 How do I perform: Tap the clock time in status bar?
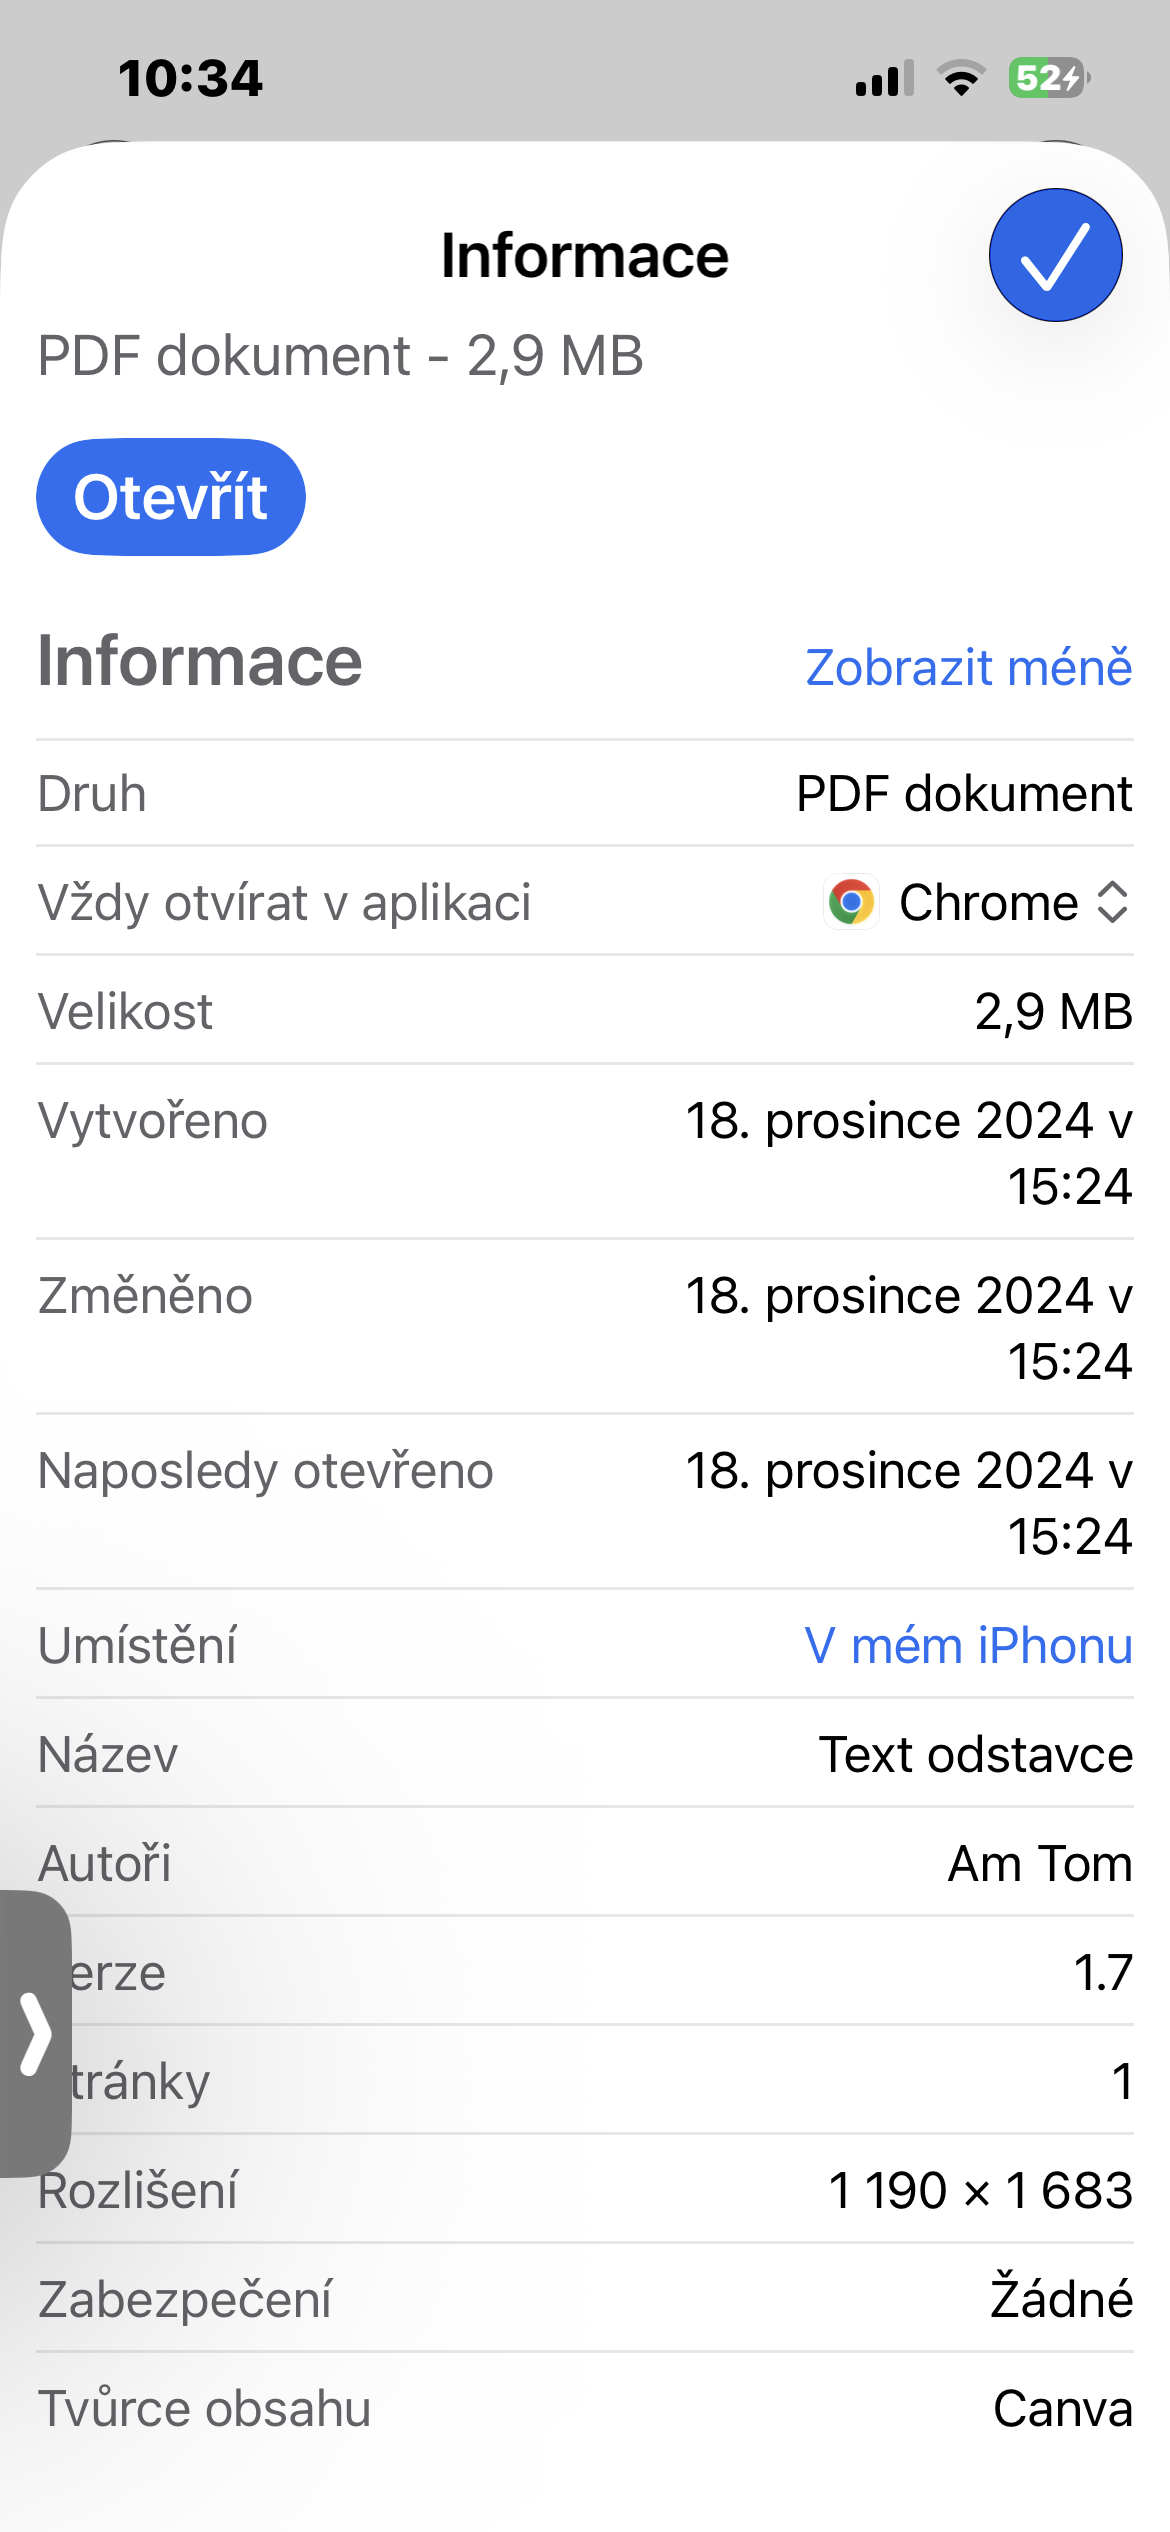(190, 78)
